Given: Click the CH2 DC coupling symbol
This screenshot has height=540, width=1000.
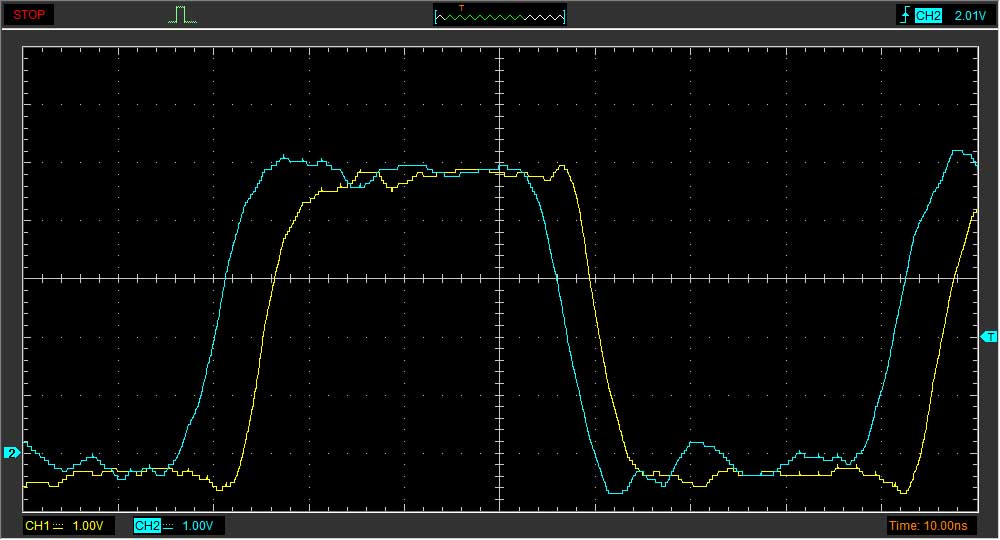Looking at the screenshot, I should click(168, 525).
